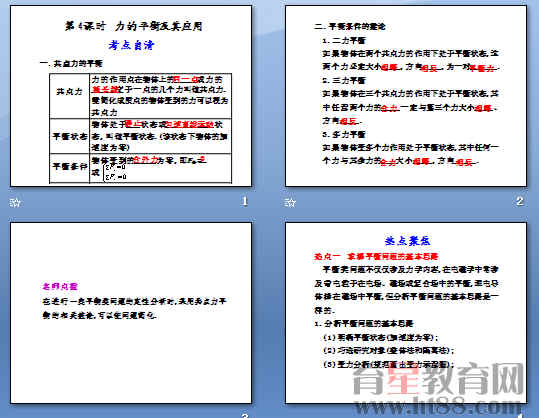The image size is (539, 418).
Task: Click the www.ht88.com watermark link
Action: tap(437, 406)
